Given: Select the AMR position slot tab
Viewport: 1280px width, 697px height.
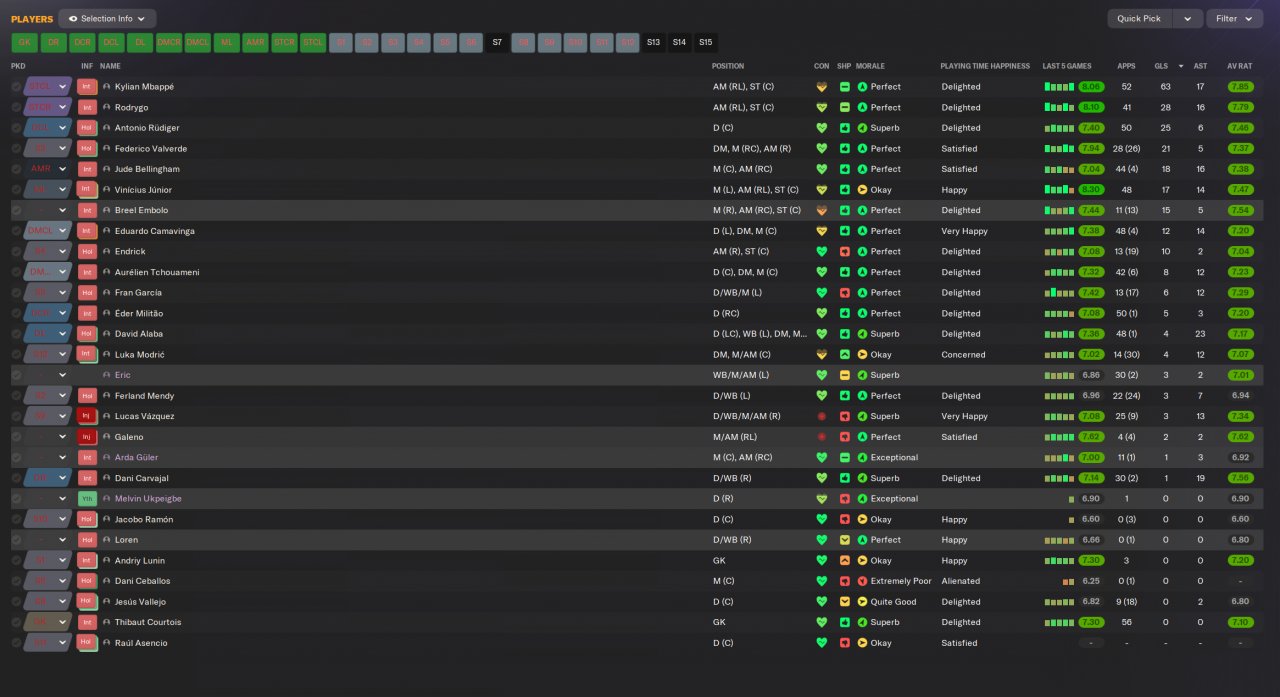Looking at the screenshot, I should (256, 43).
